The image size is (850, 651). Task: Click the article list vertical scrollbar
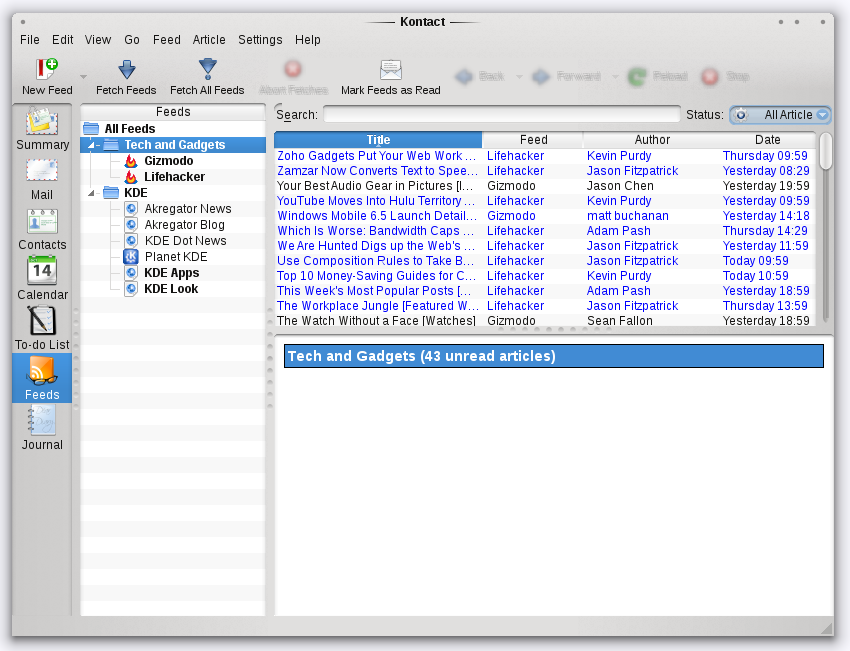pos(825,152)
